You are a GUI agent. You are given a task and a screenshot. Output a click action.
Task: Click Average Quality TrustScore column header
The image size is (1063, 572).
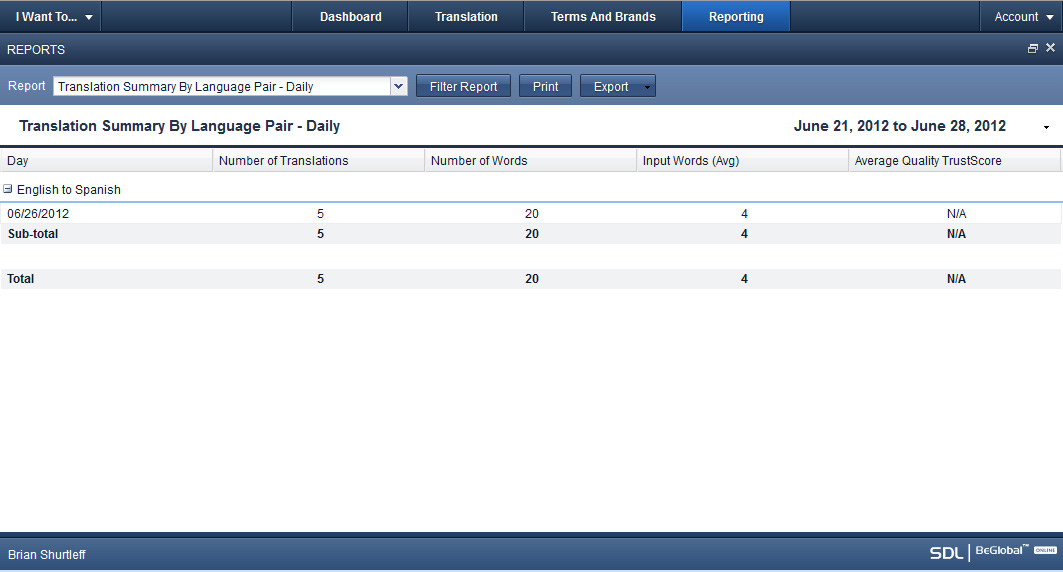(954, 161)
